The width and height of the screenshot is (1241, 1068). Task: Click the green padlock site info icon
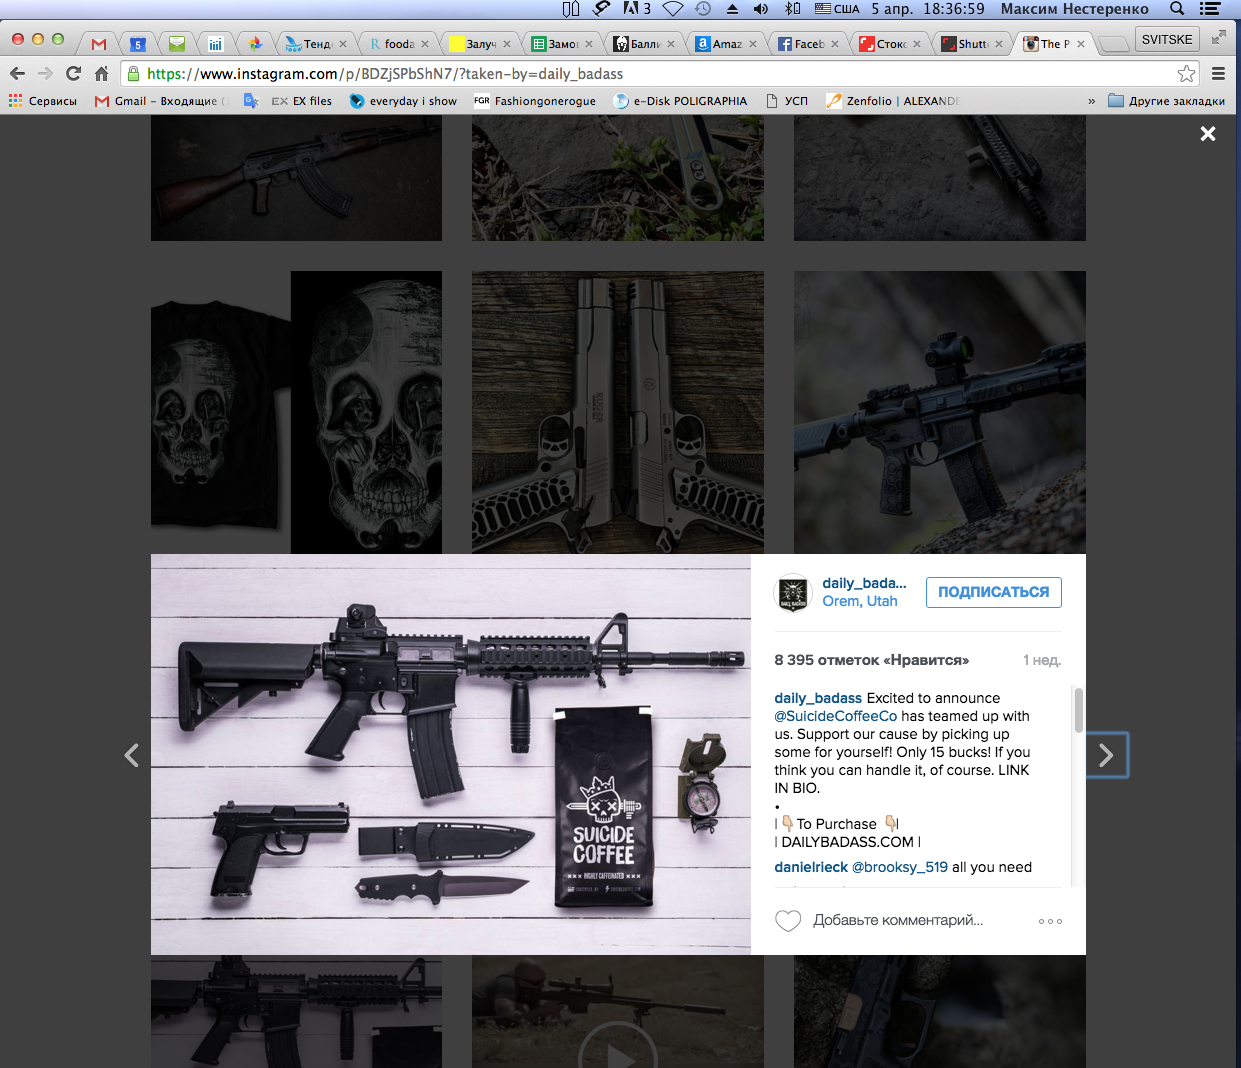click(134, 73)
